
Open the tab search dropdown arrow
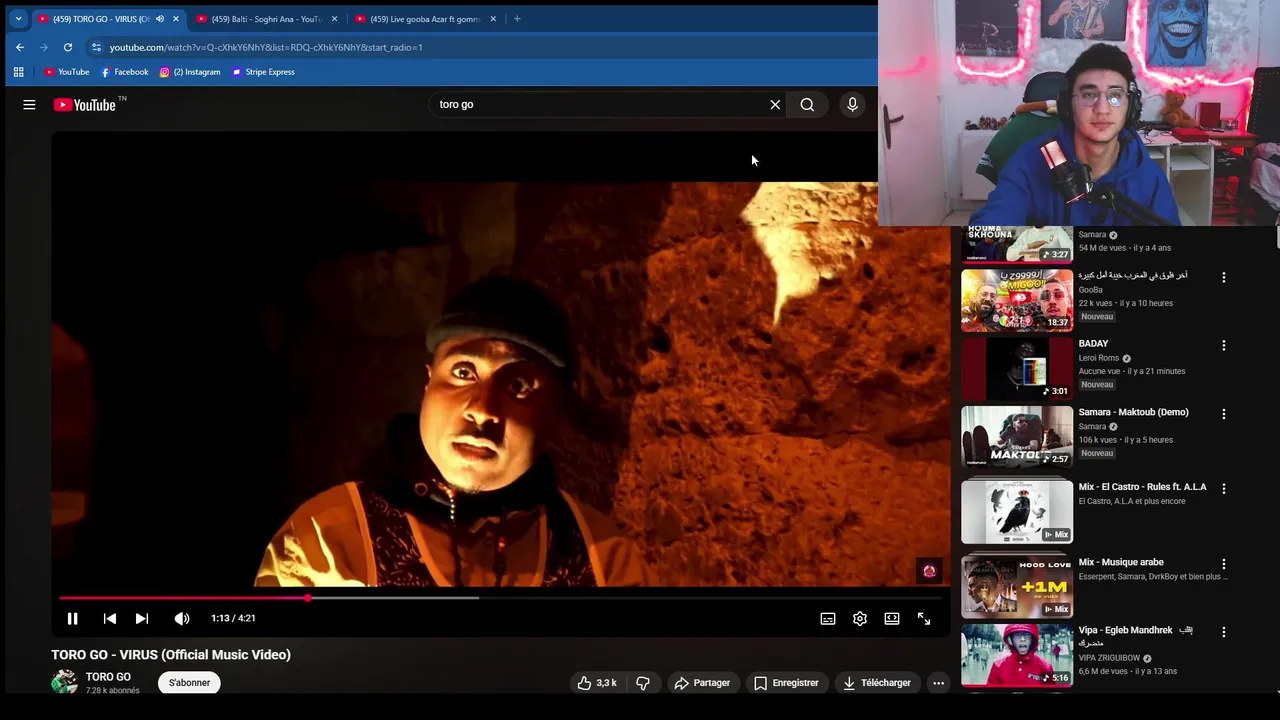pos(18,19)
